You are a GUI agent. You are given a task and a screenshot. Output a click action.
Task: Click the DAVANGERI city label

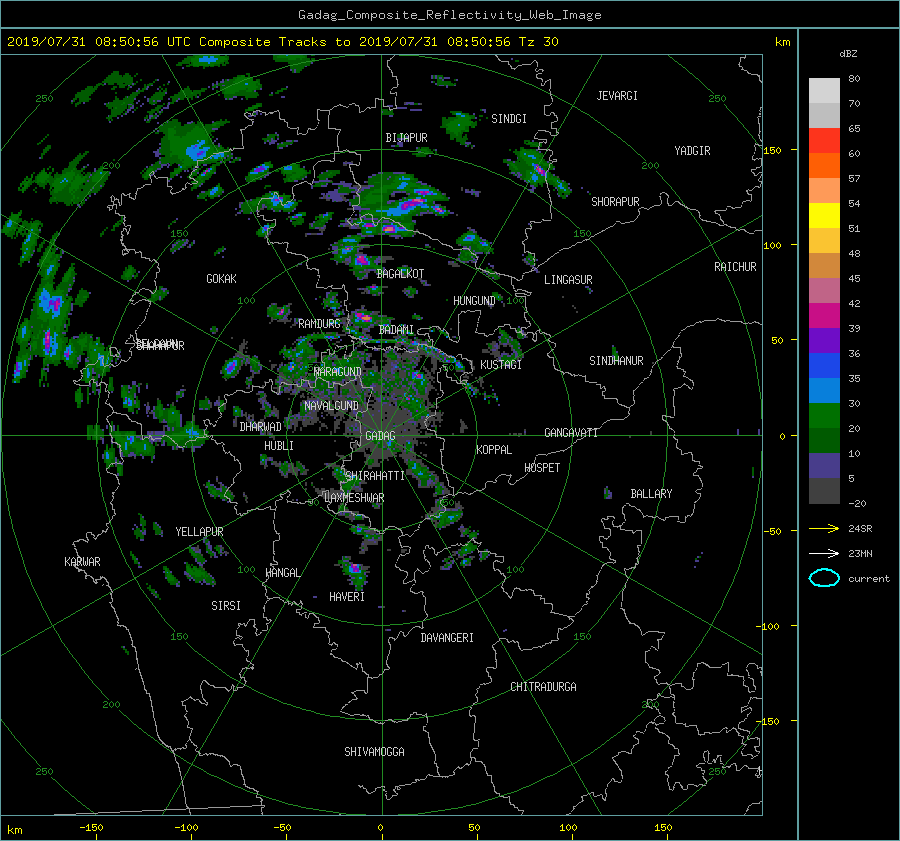pyautogui.click(x=447, y=638)
